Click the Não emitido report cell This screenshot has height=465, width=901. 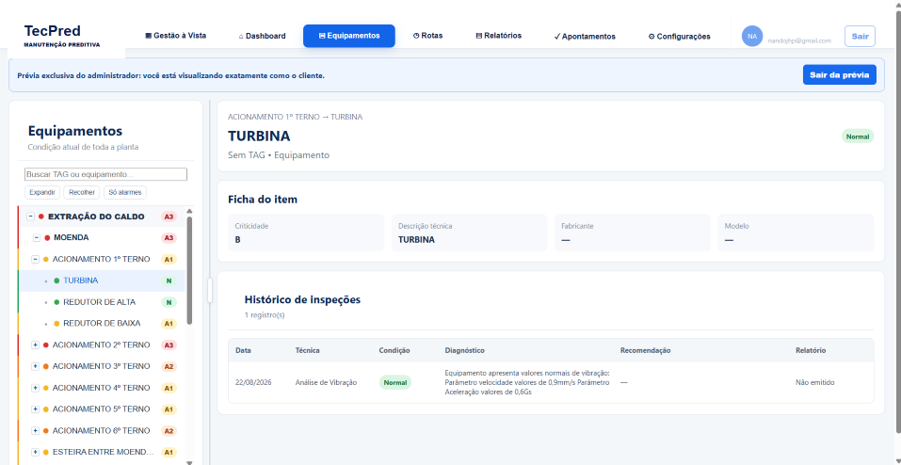[x=815, y=382]
